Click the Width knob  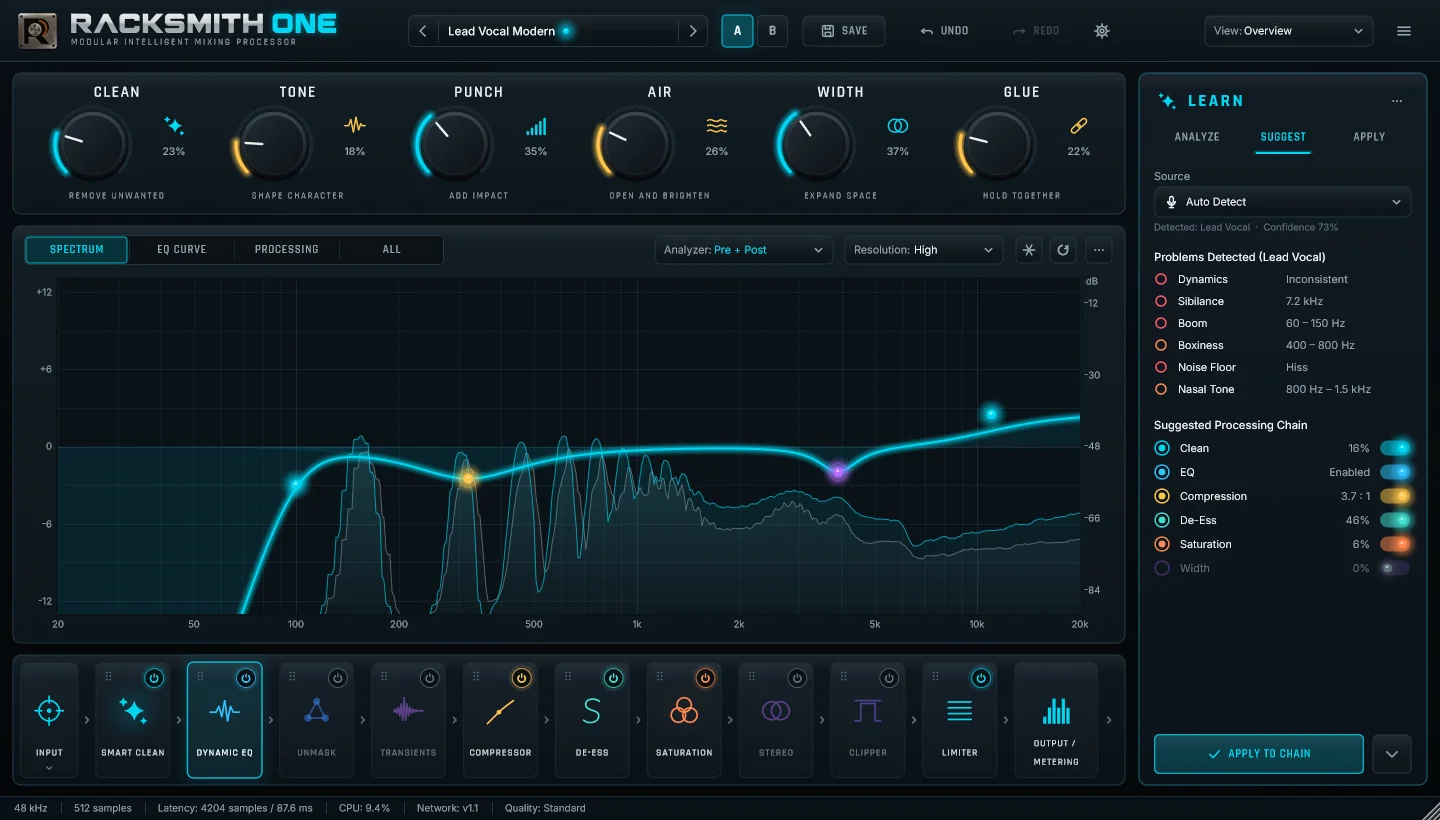(x=816, y=145)
